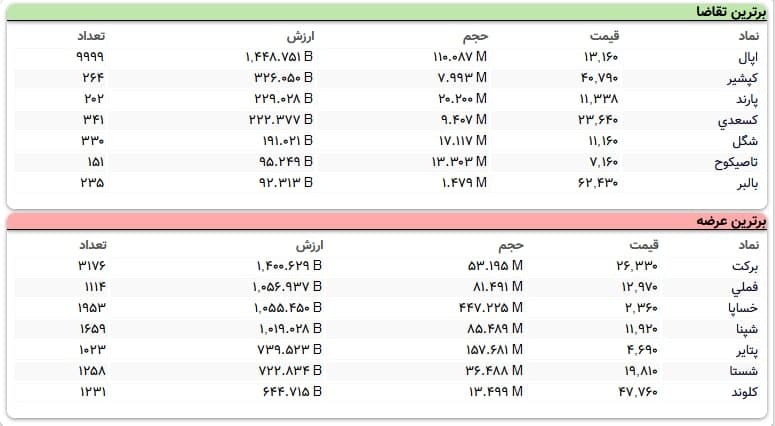Click the شگل symbol name

point(747,141)
